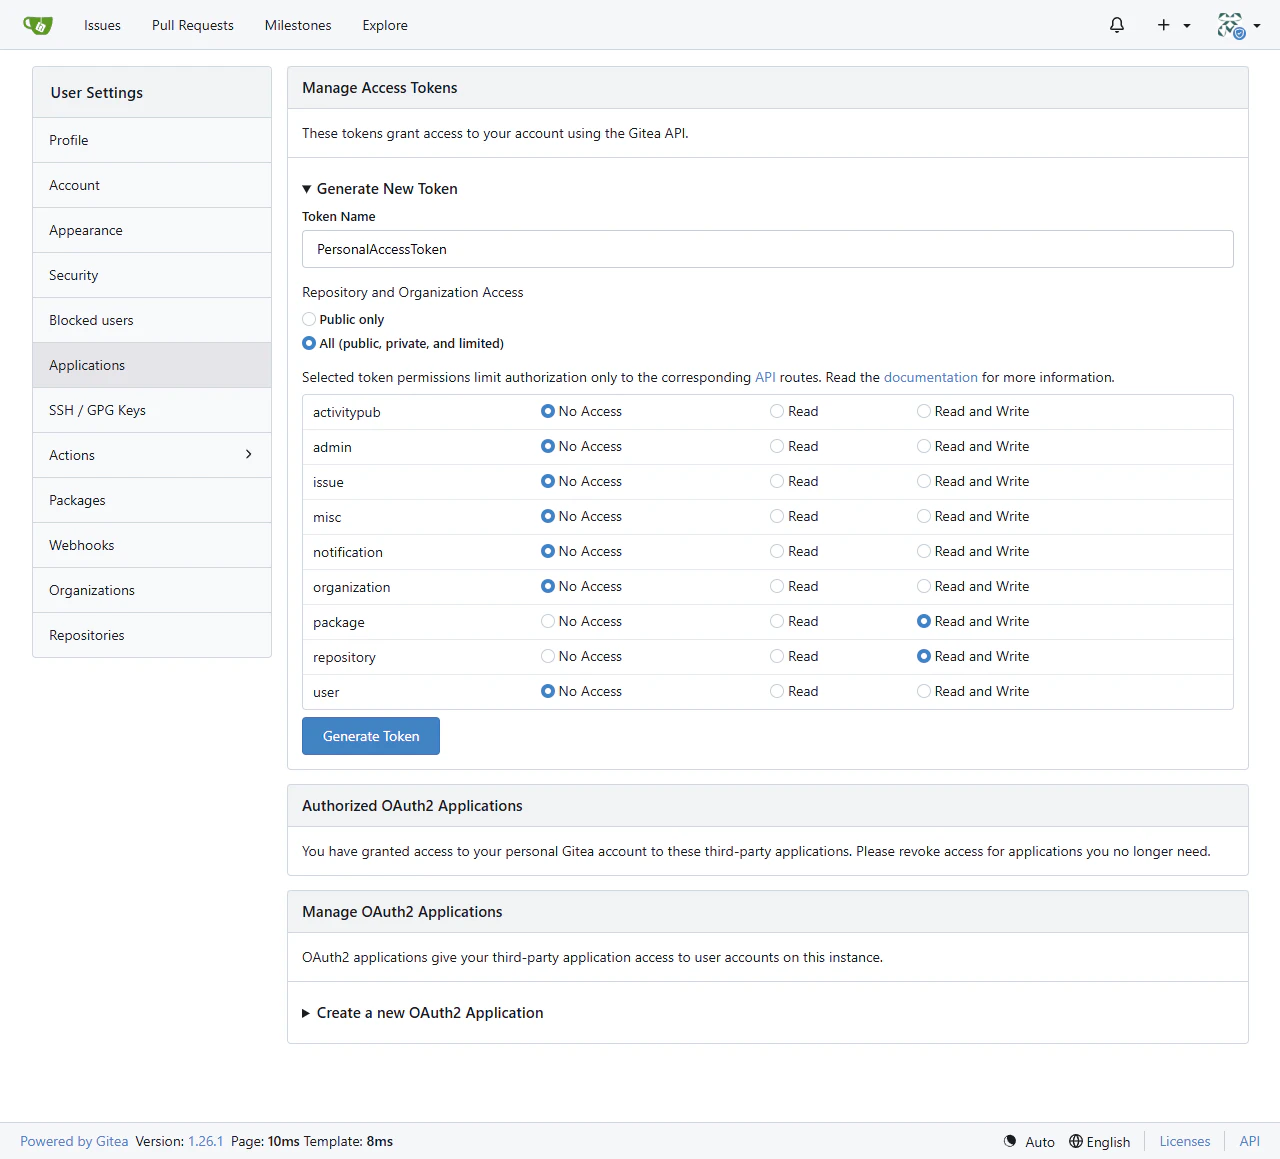Collapse the Generate New Token section

pos(380,188)
